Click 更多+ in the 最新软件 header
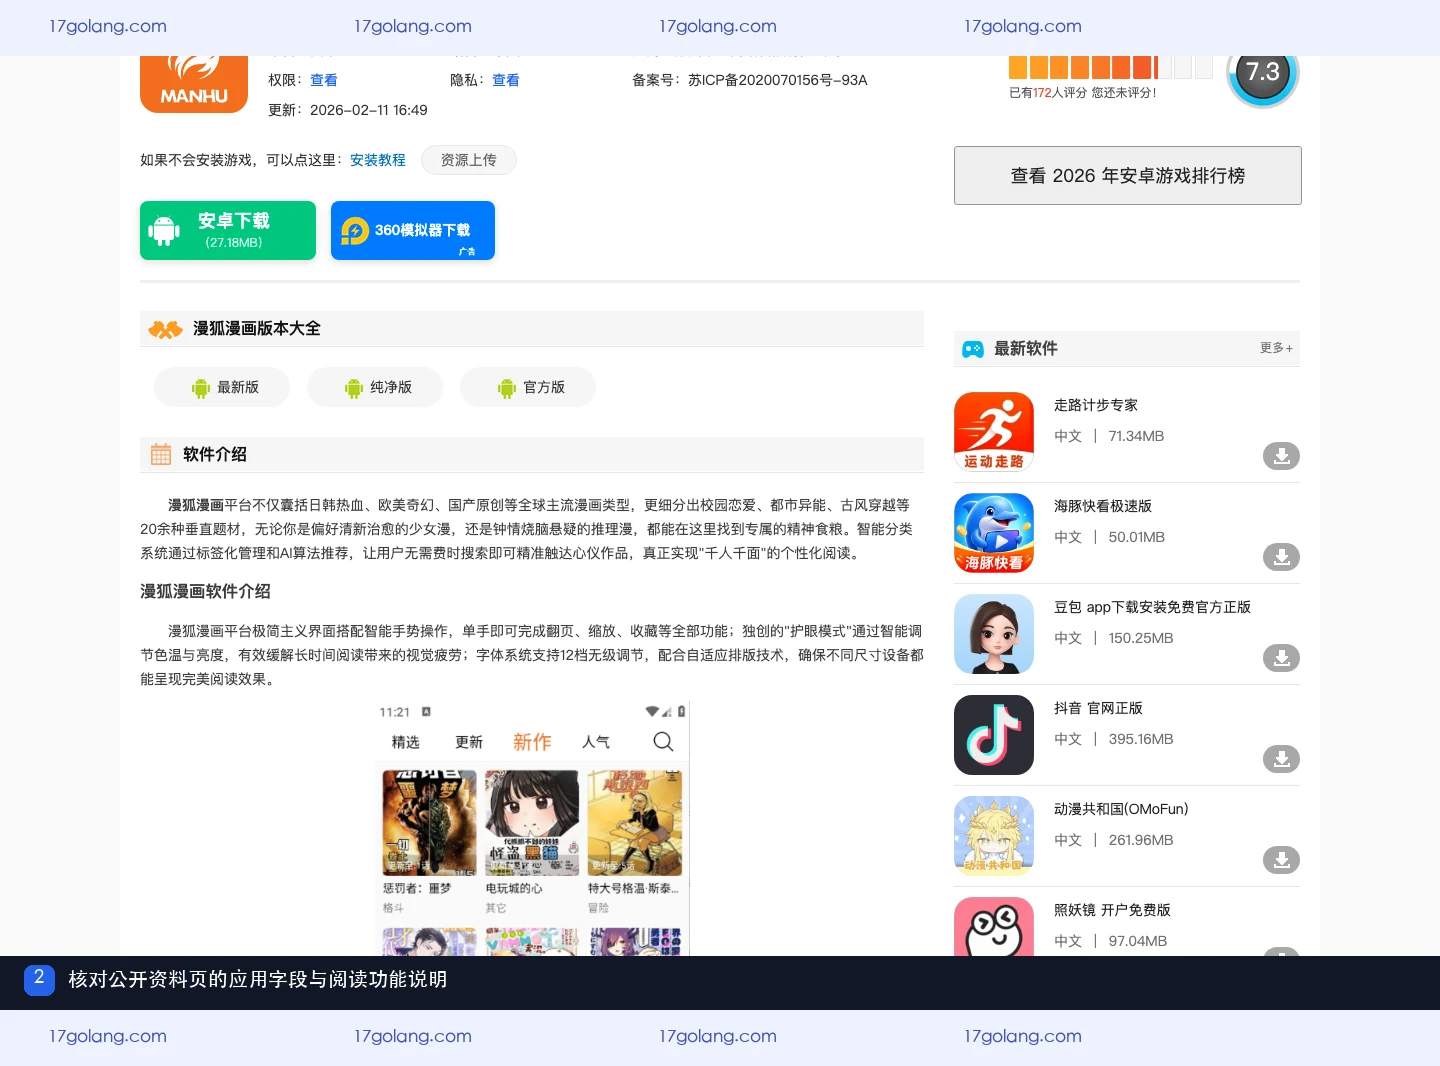 [1277, 348]
